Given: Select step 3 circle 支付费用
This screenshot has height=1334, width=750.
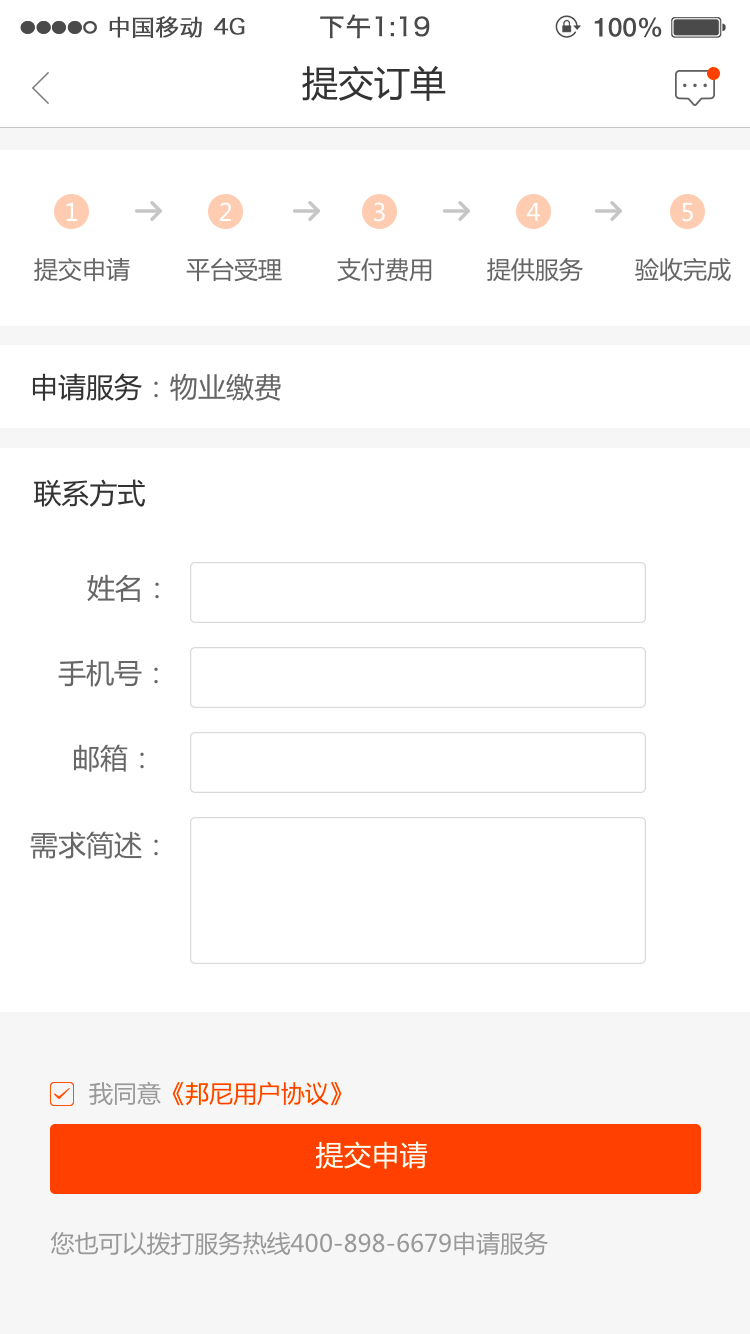Looking at the screenshot, I should point(379,211).
